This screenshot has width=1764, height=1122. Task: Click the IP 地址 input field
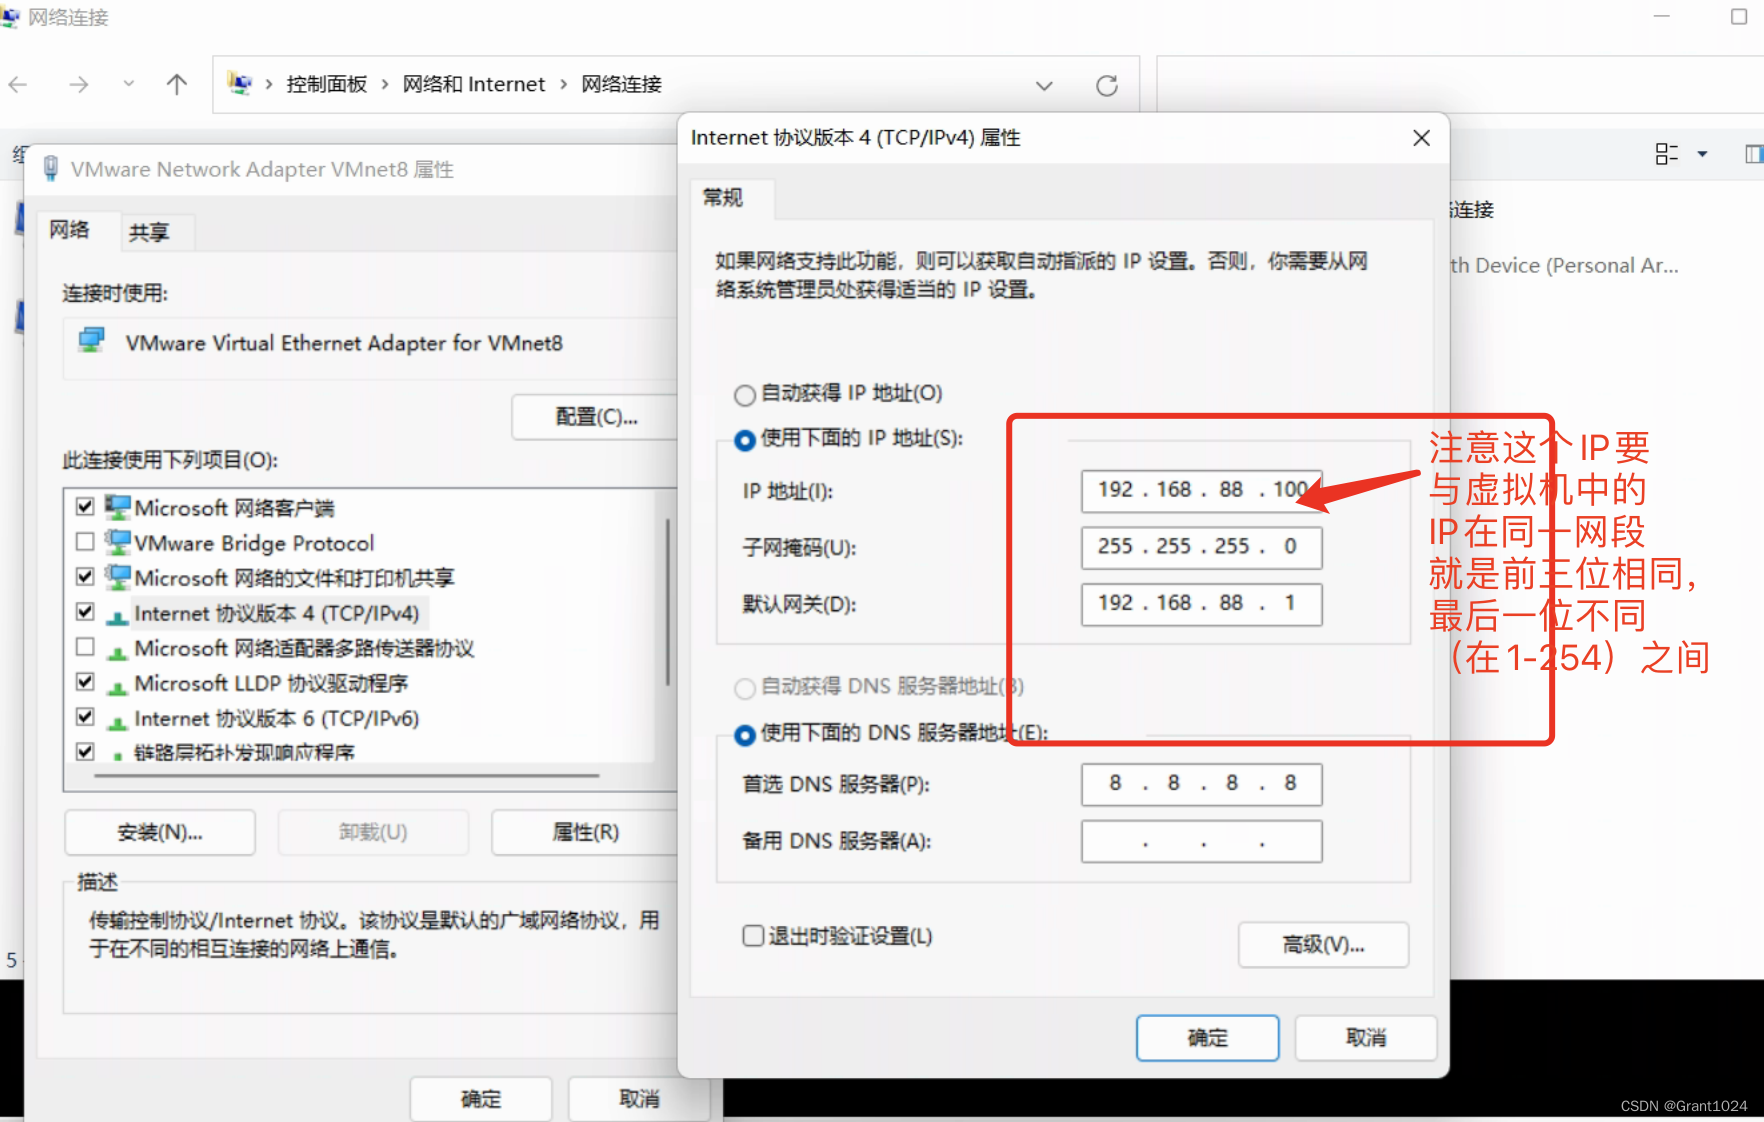click(x=1201, y=490)
